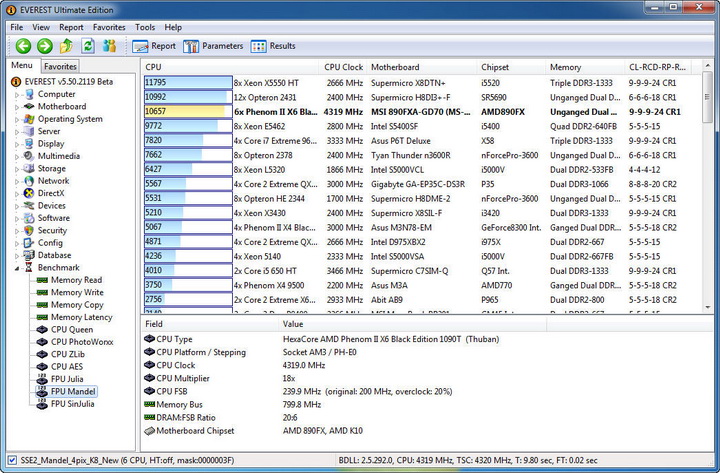Open the File menu
The height and width of the screenshot is (473, 720).
click(17, 28)
